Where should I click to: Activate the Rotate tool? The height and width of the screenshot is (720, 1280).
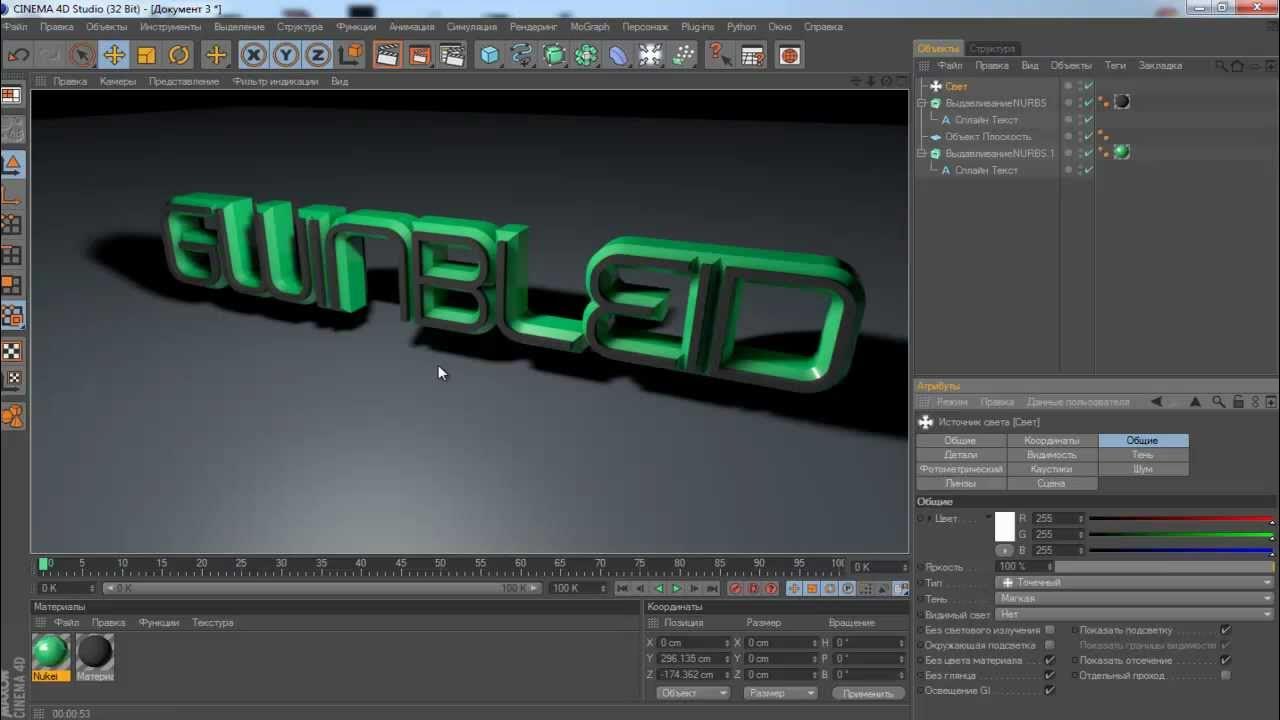click(179, 56)
